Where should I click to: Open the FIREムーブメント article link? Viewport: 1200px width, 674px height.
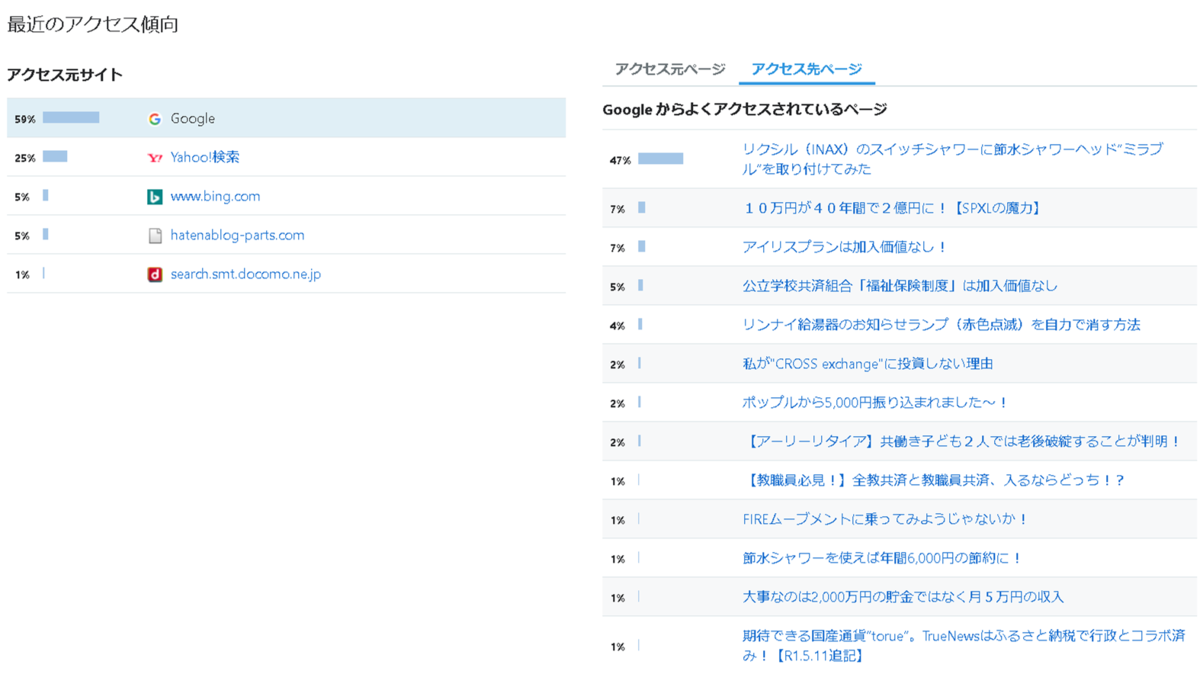point(886,519)
